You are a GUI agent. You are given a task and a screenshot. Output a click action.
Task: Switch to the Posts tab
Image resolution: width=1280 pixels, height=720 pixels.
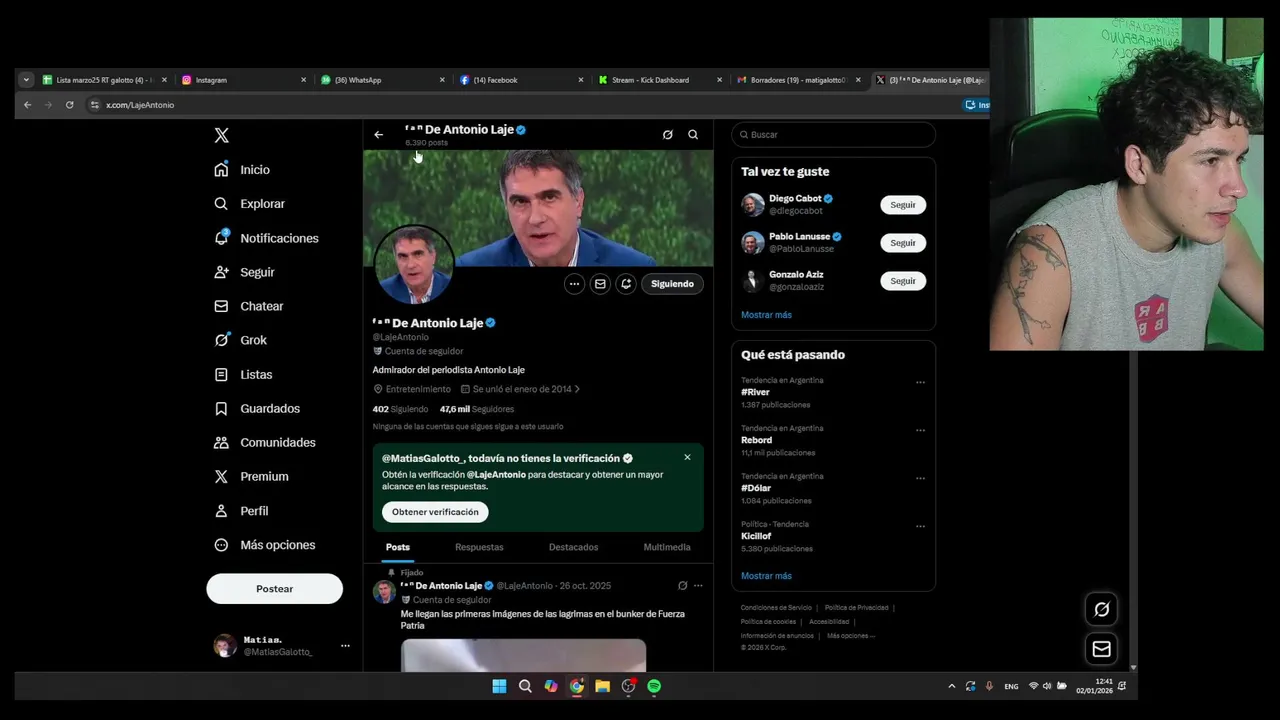398,547
